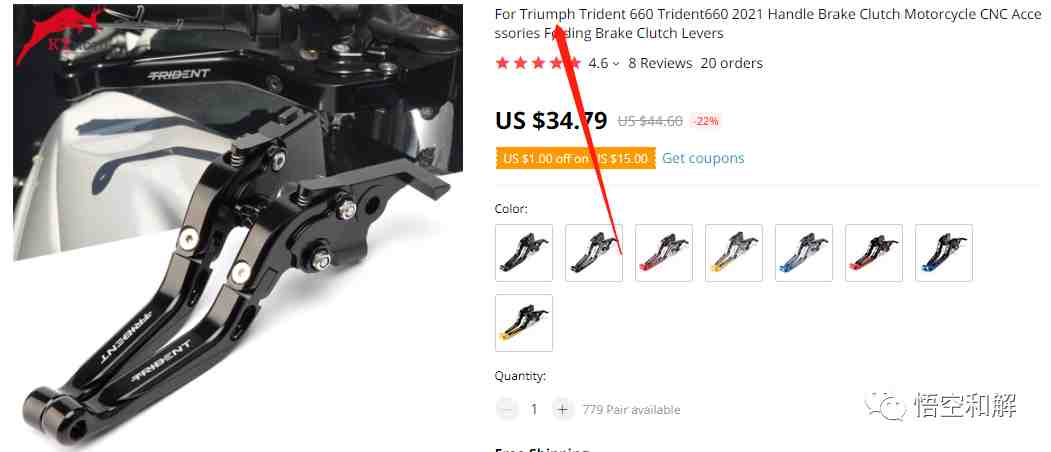Choose the black lever with gold tip
Screen dimensions: 1051x452
(524, 323)
